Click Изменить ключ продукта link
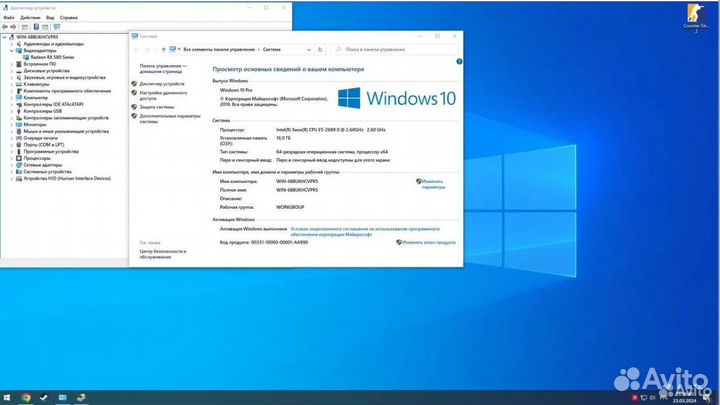Viewport: 720px width, 405px height. pyautogui.click(x=428, y=242)
